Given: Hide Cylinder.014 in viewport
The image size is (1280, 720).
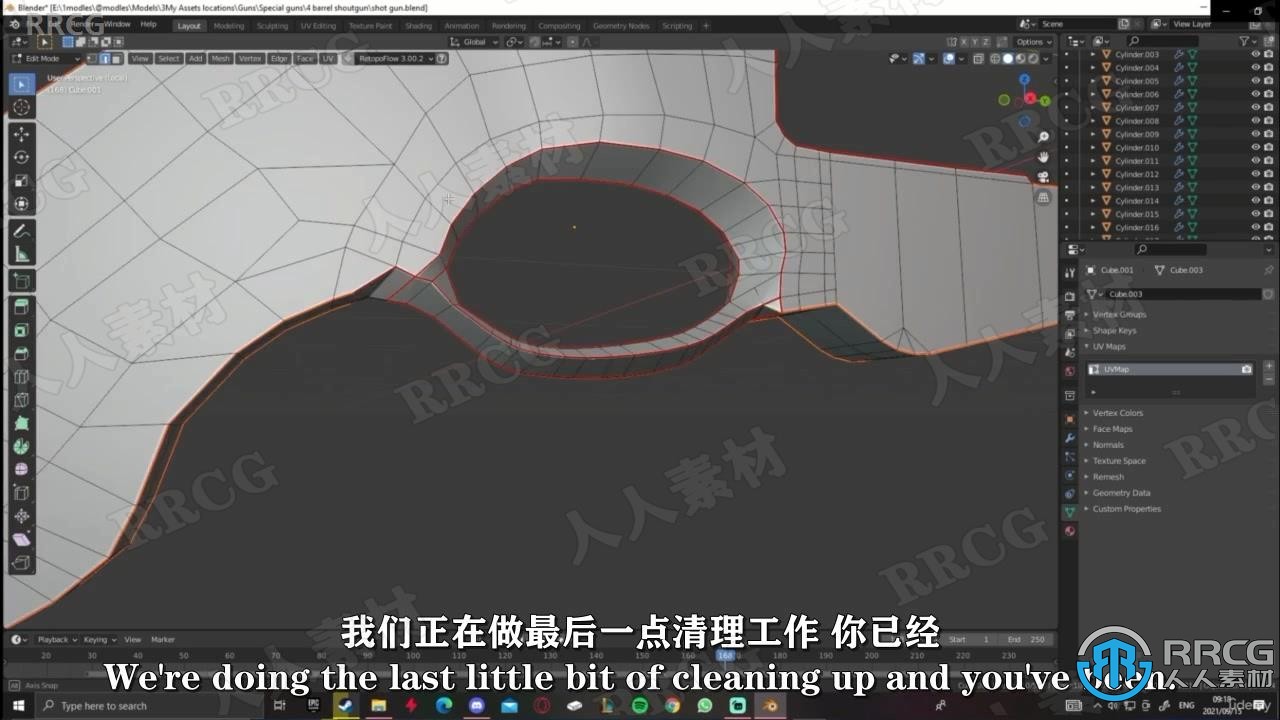Looking at the screenshot, I should pos(1255,201).
